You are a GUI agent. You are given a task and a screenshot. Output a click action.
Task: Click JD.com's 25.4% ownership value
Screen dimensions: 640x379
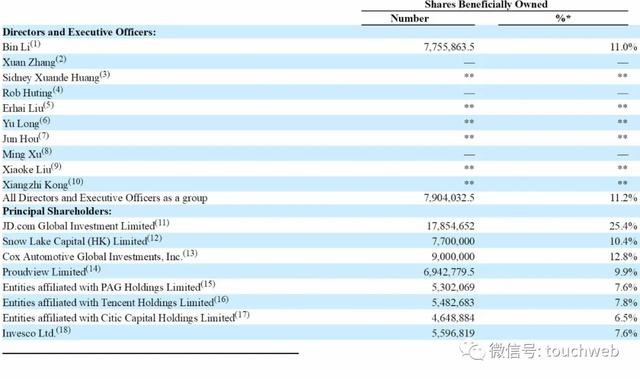pyautogui.click(x=623, y=226)
